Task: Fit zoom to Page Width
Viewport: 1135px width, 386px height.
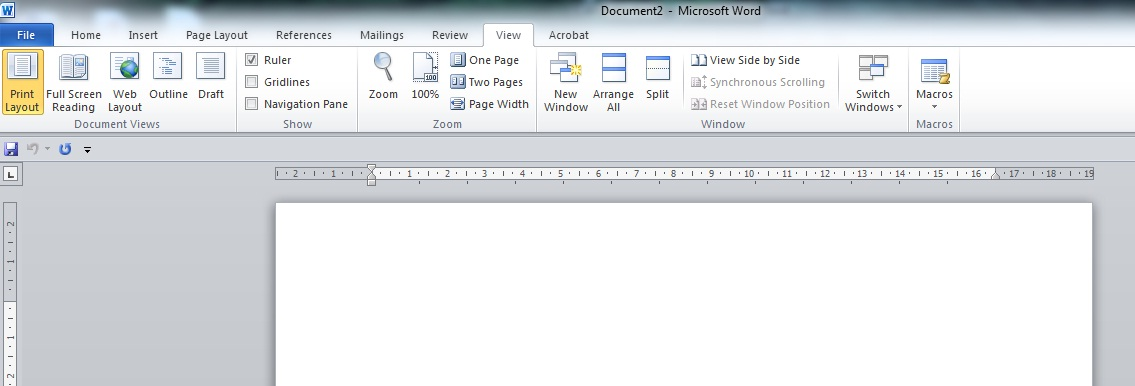Action: (489, 104)
